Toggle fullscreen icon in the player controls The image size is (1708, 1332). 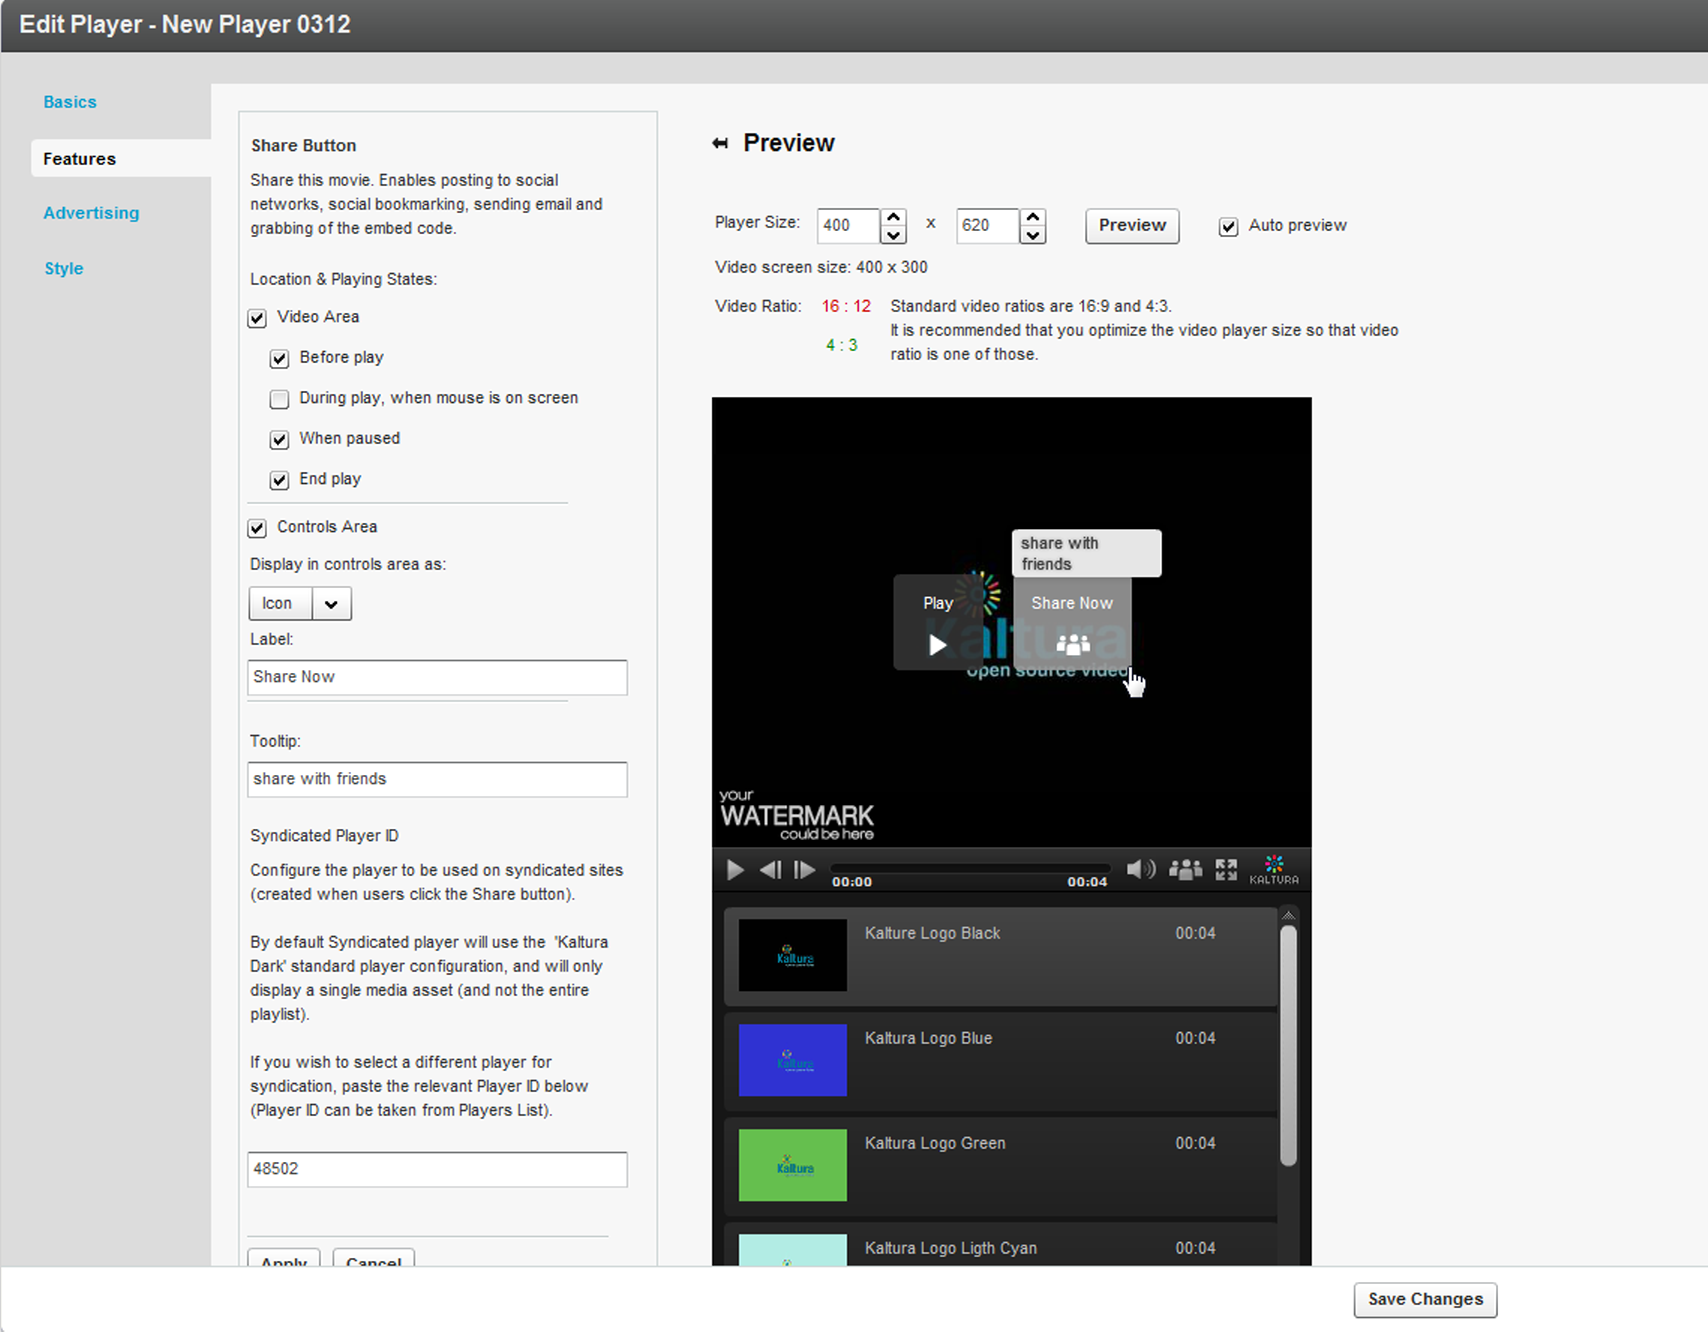pyautogui.click(x=1226, y=869)
